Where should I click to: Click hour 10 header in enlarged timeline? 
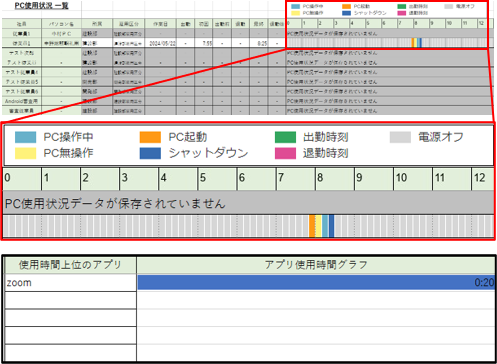[413, 179]
